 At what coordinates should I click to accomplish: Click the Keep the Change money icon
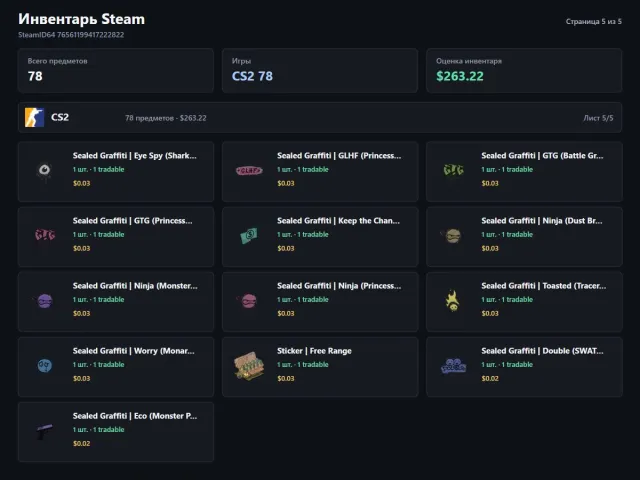[x=249, y=235]
